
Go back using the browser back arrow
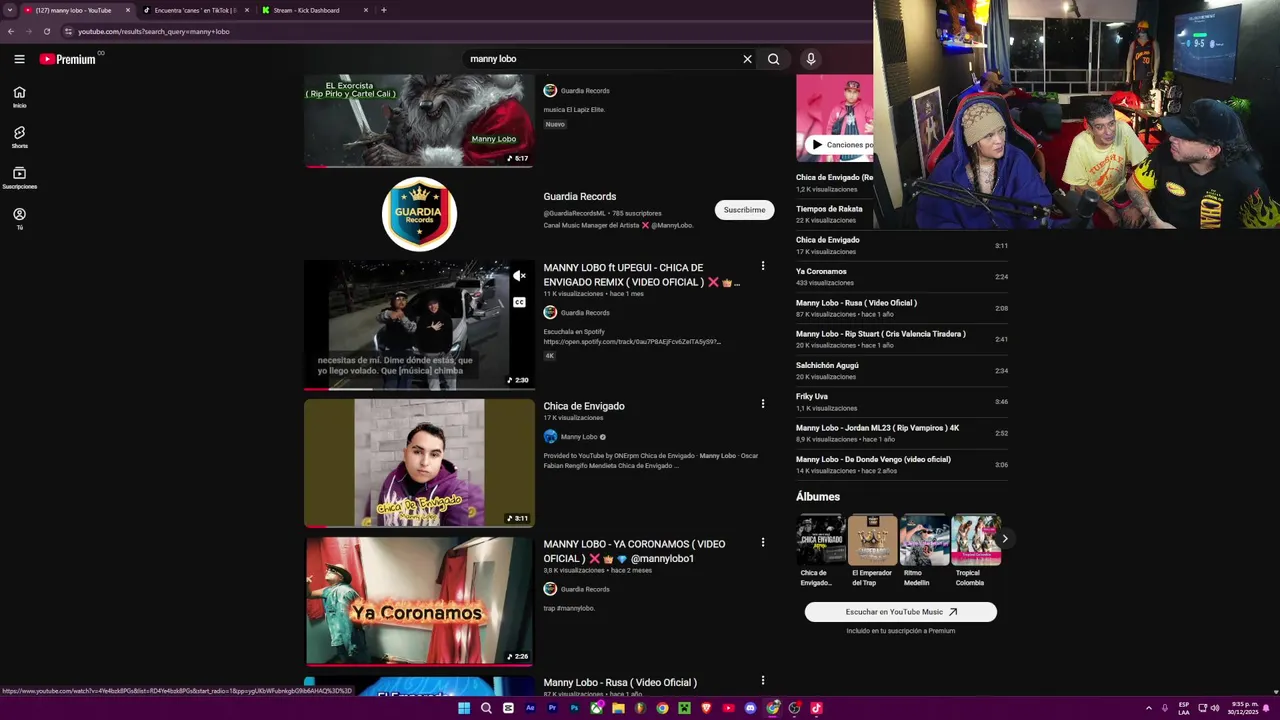pos(11,31)
